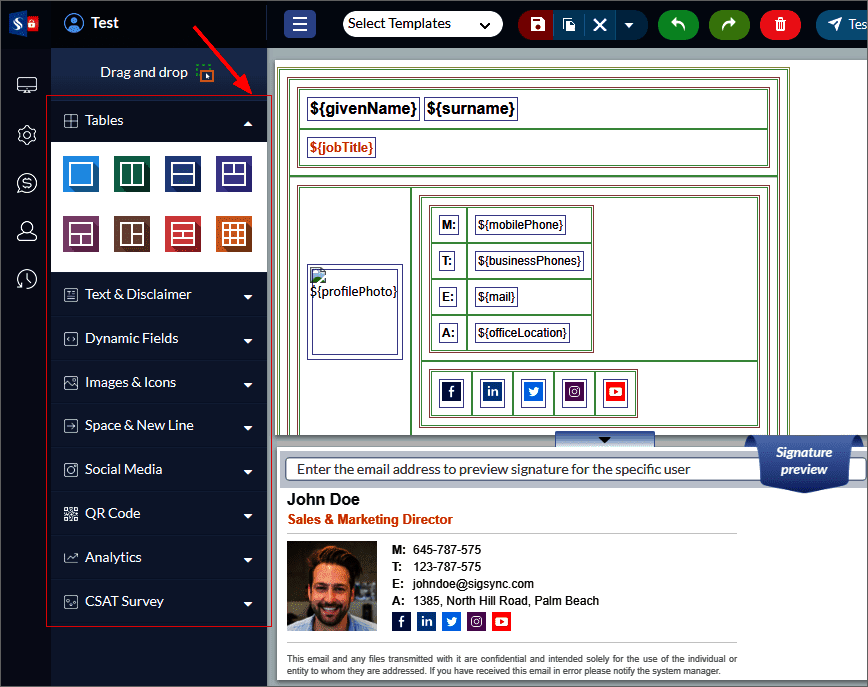Select the two-row navy table layout
The height and width of the screenshot is (687, 868).
(x=183, y=174)
